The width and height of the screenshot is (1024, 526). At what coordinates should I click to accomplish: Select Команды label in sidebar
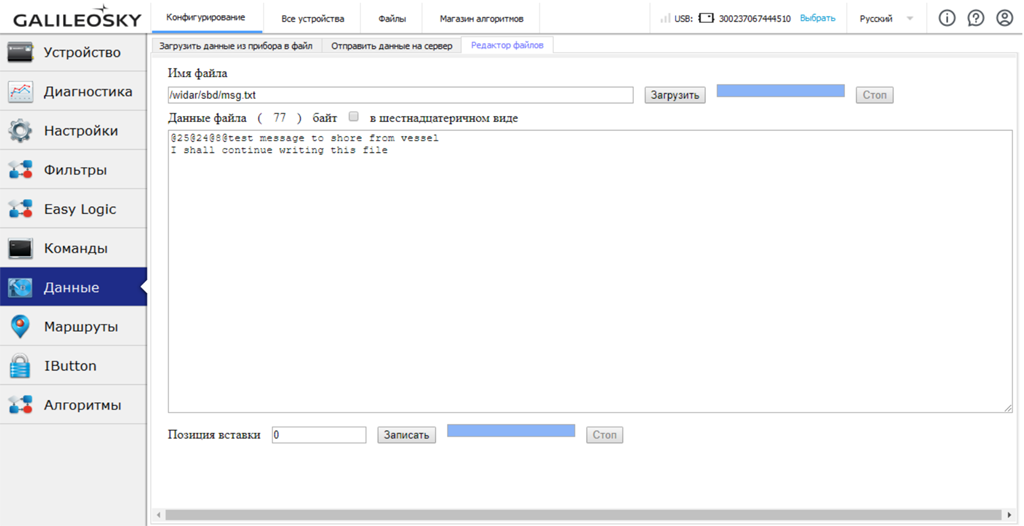[76, 248]
